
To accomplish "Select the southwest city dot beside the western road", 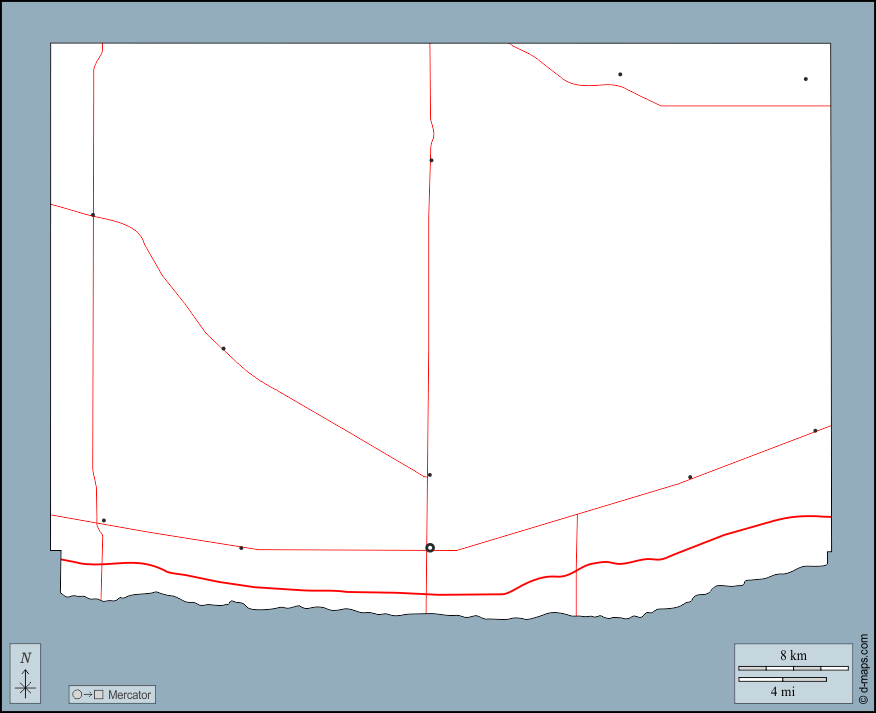I will pyautogui.click(x=103, y=520).
